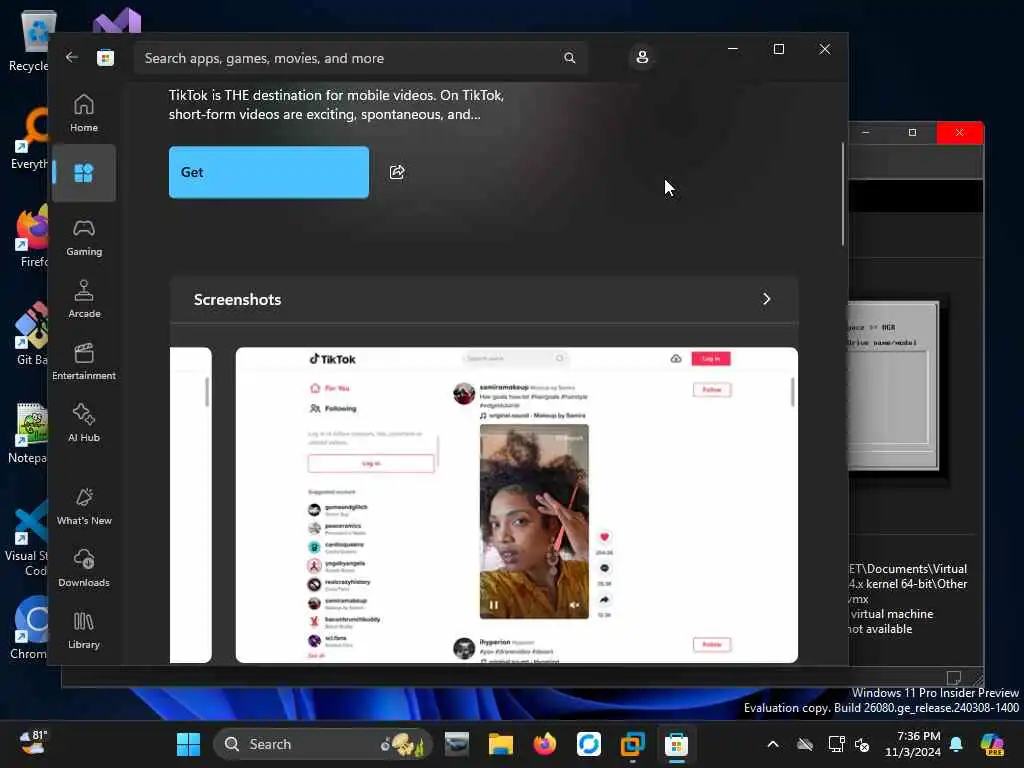
Task: Close the Microsoft Store window
Action: tap(825, 49)
